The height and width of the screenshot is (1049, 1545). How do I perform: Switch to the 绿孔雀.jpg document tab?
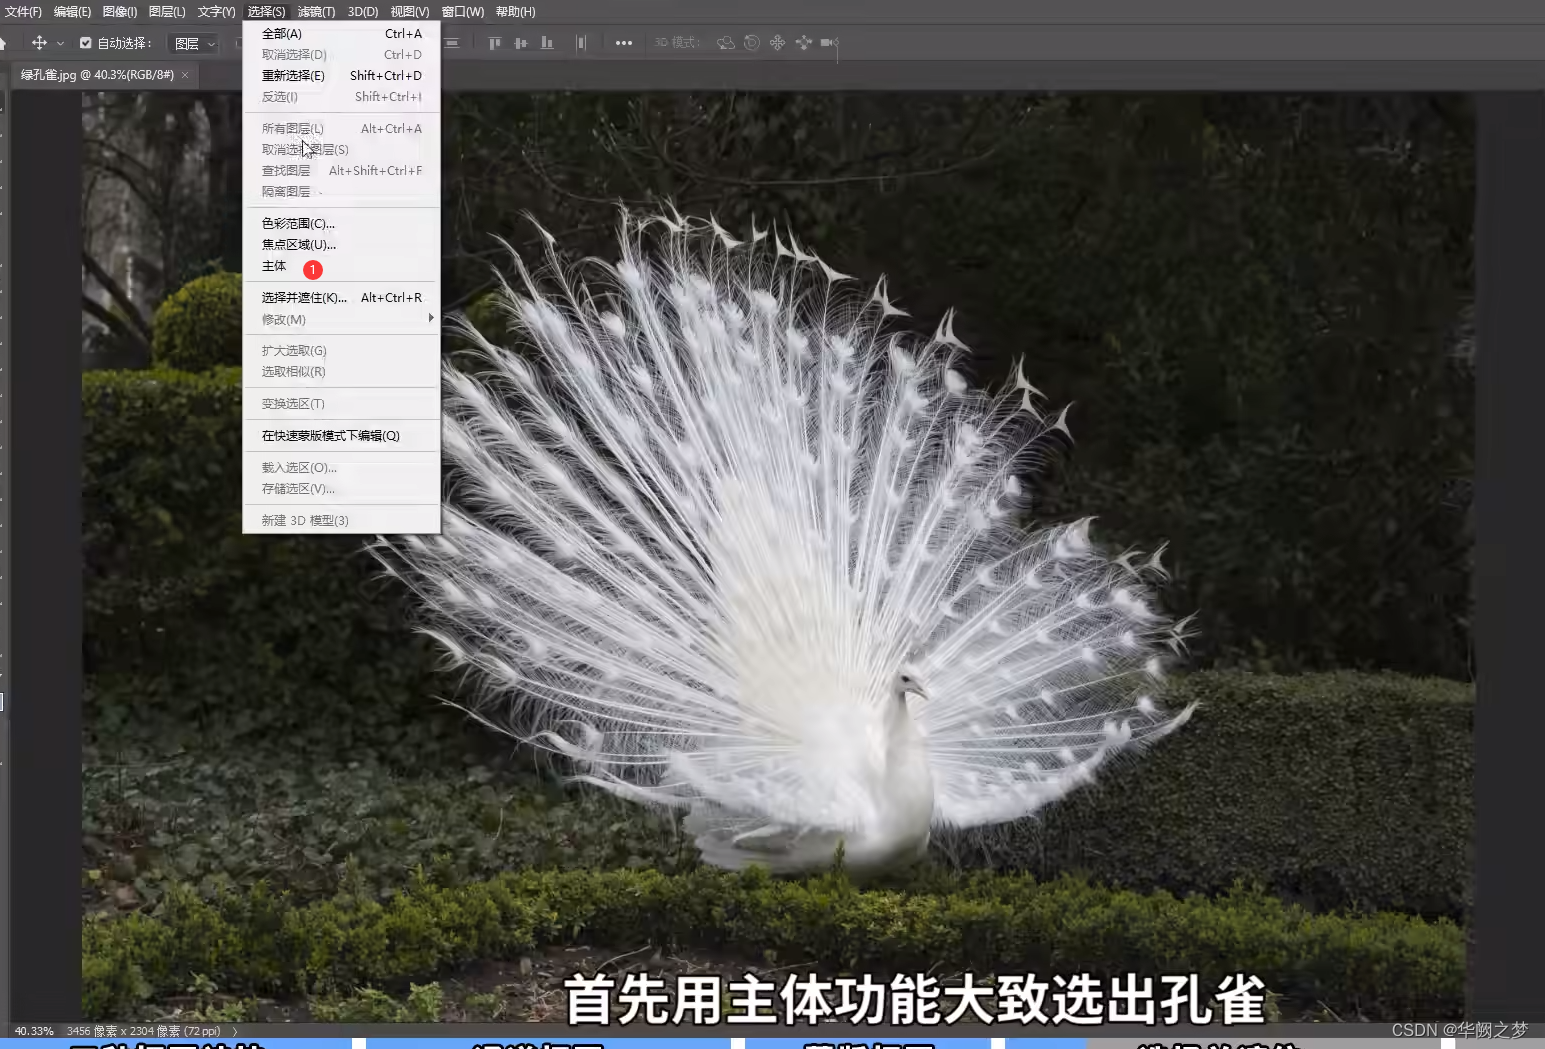pos(97,75)
